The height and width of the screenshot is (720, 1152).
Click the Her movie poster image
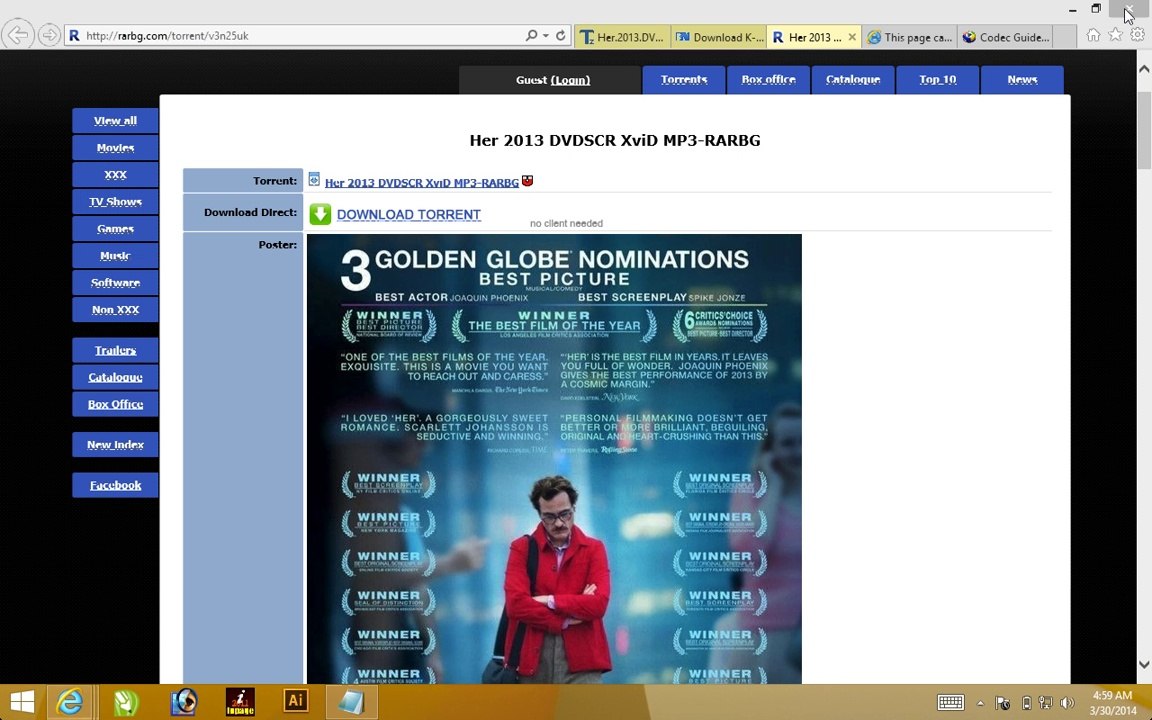click(554, 459)
